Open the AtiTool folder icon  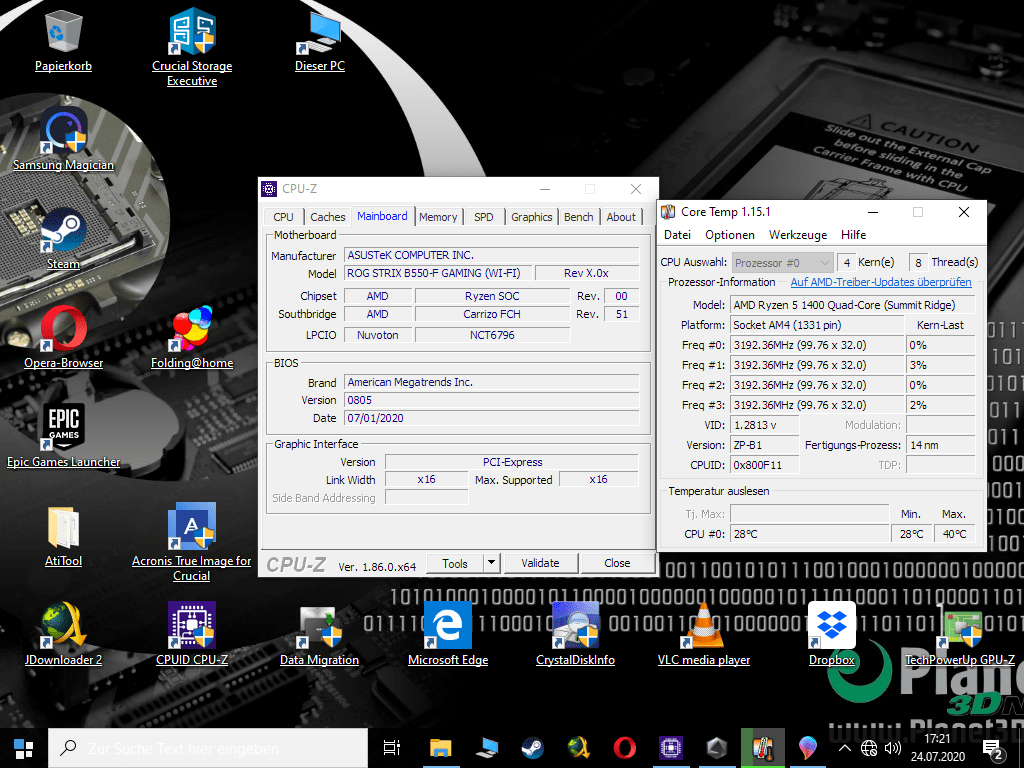[63, 536]
